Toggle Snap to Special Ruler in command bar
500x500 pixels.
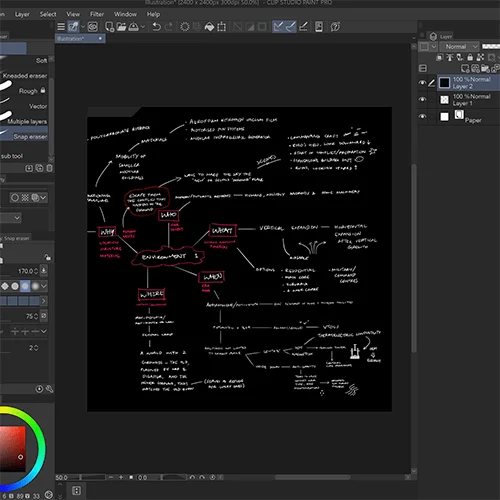tap(290, 27)
